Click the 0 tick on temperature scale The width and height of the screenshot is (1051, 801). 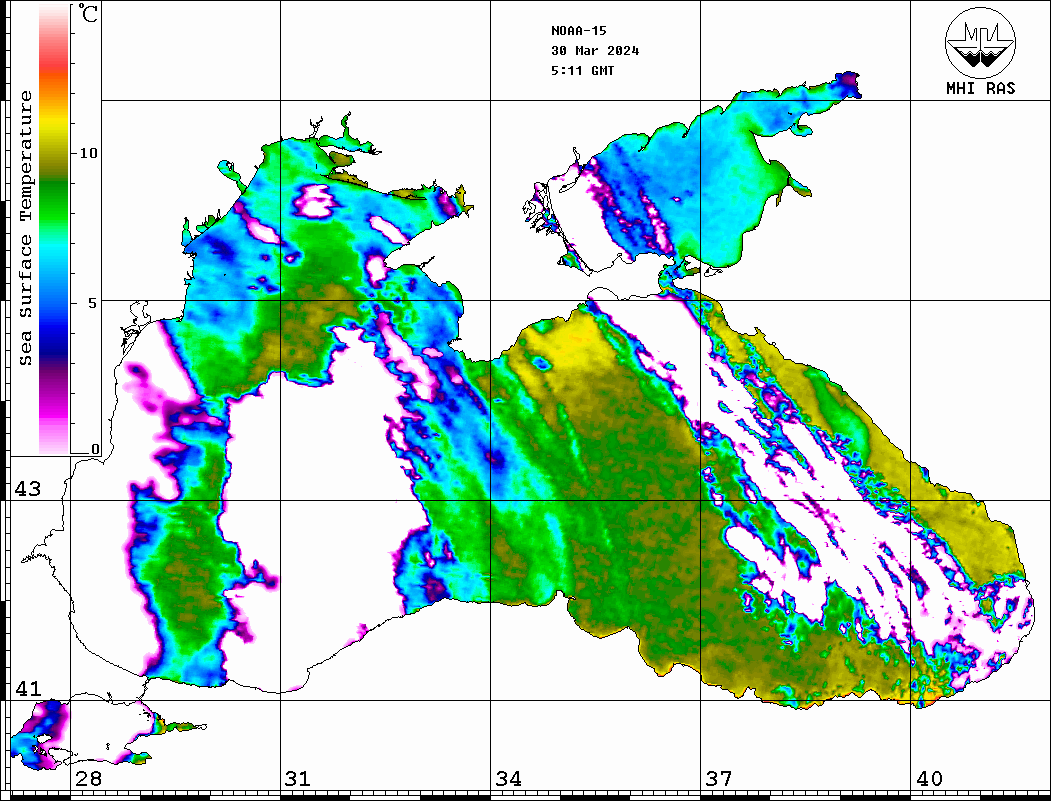point(95,449)
